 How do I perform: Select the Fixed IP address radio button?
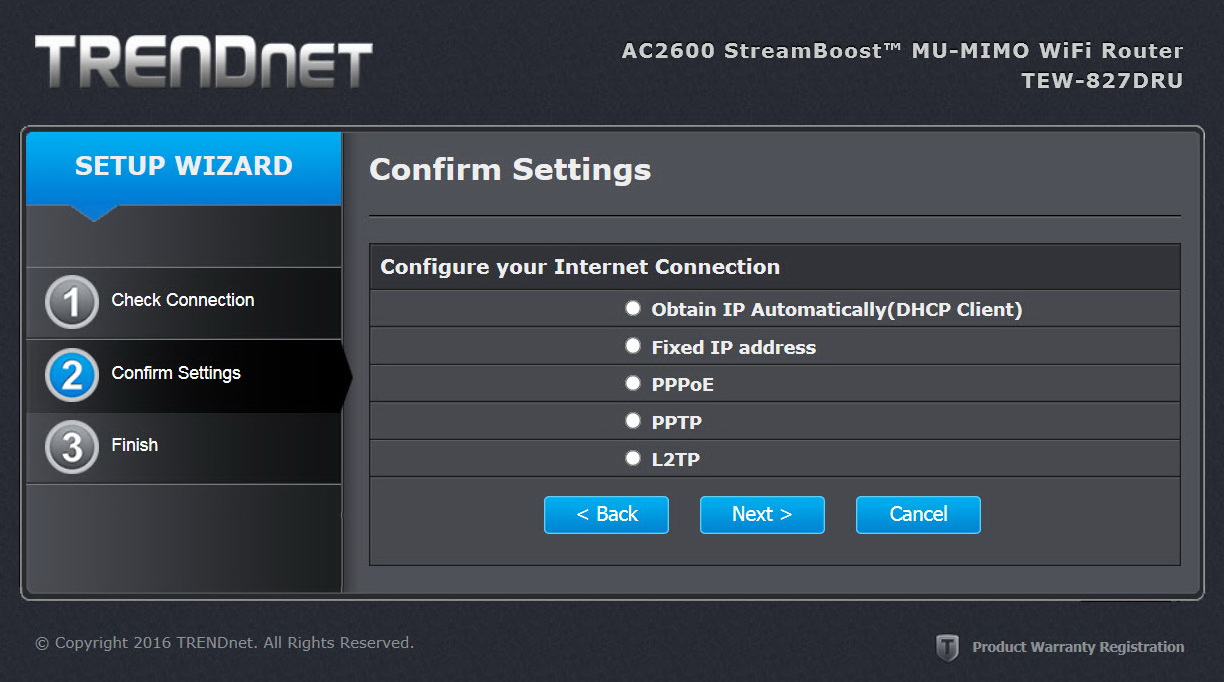[x=632, y=346]
